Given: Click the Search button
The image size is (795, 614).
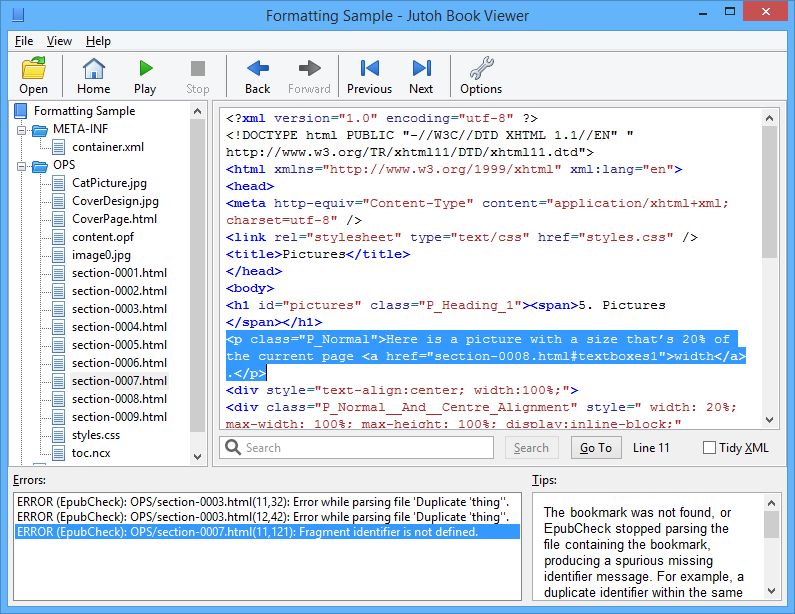Looking at the screenshot, I should pos(531,448).
